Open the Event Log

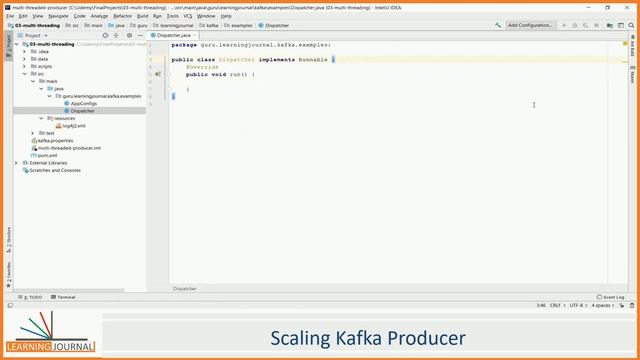611,297
